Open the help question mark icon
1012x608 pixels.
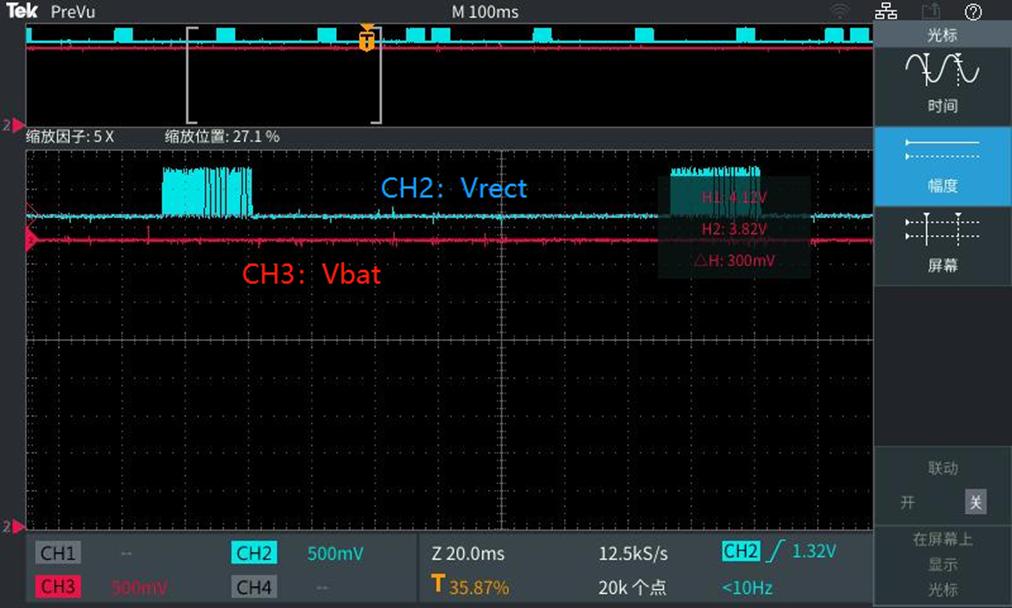[x=973, y=12]
